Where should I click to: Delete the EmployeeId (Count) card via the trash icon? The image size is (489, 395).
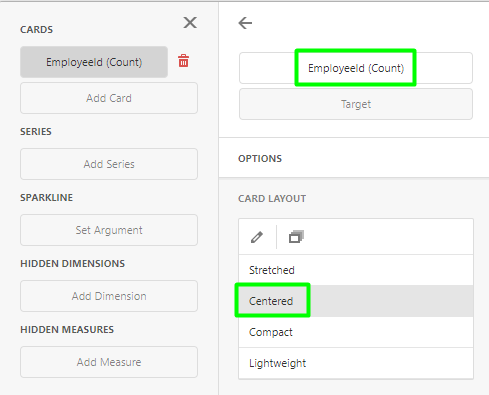pyautogui.click(x=183, y=61)
